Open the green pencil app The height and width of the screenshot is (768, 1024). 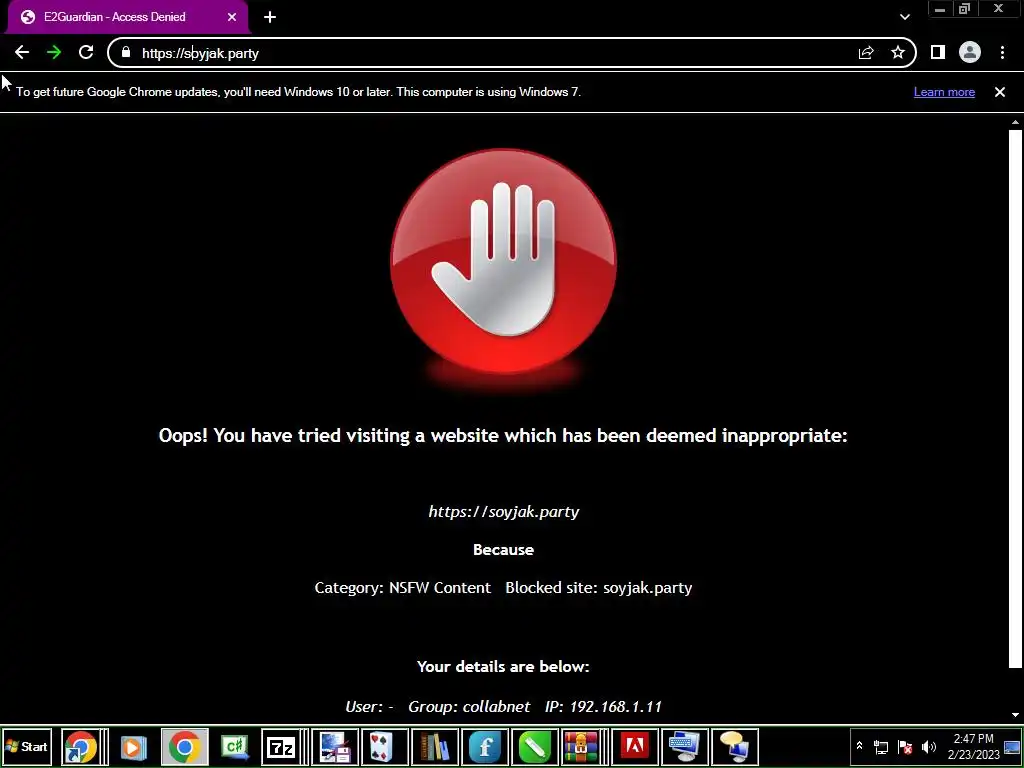point(534,746)
